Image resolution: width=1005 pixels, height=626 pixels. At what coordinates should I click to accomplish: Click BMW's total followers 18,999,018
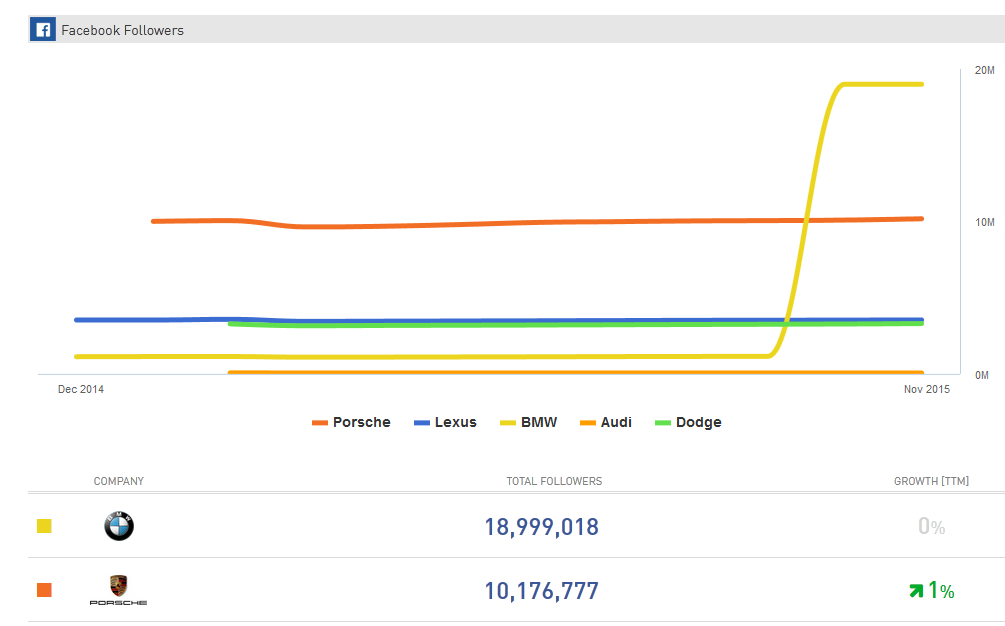(542, 527)
